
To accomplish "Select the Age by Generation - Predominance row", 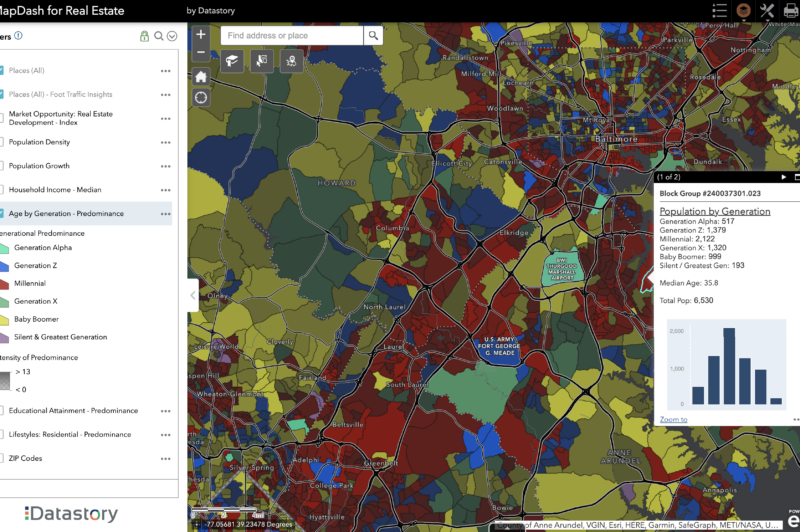I will (x=86, y=213).
